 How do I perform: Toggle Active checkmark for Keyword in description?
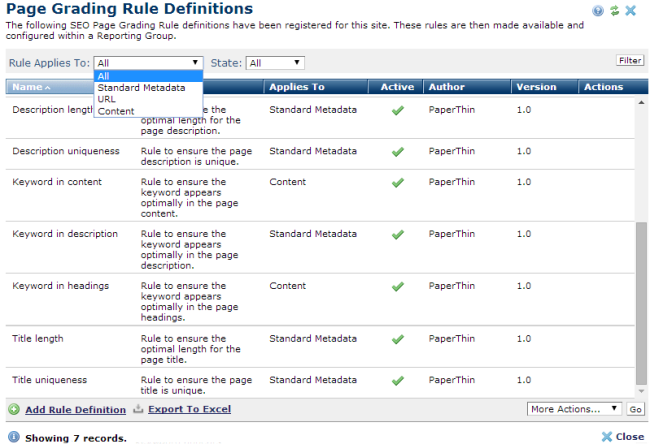point(397,235)
